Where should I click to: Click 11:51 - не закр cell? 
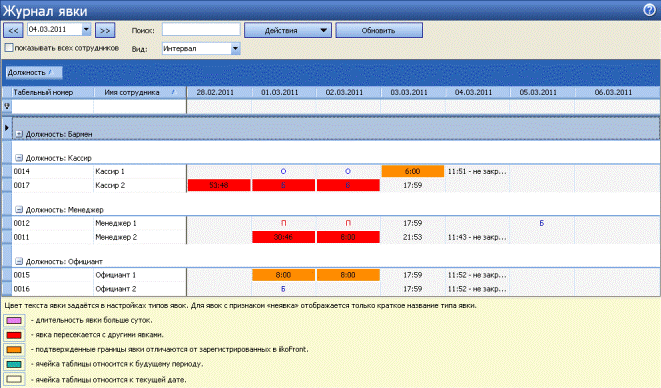coord(477,171)
